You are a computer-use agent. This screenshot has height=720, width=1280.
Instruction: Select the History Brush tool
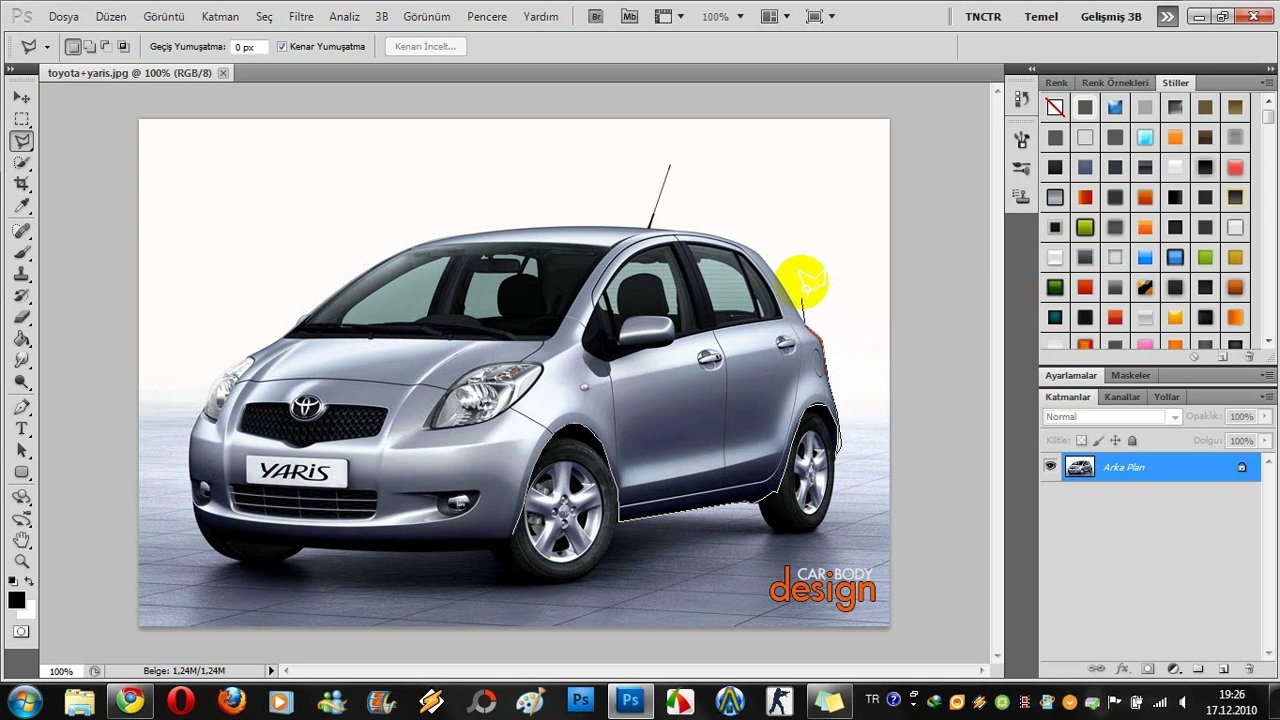(x=21, y=296)
